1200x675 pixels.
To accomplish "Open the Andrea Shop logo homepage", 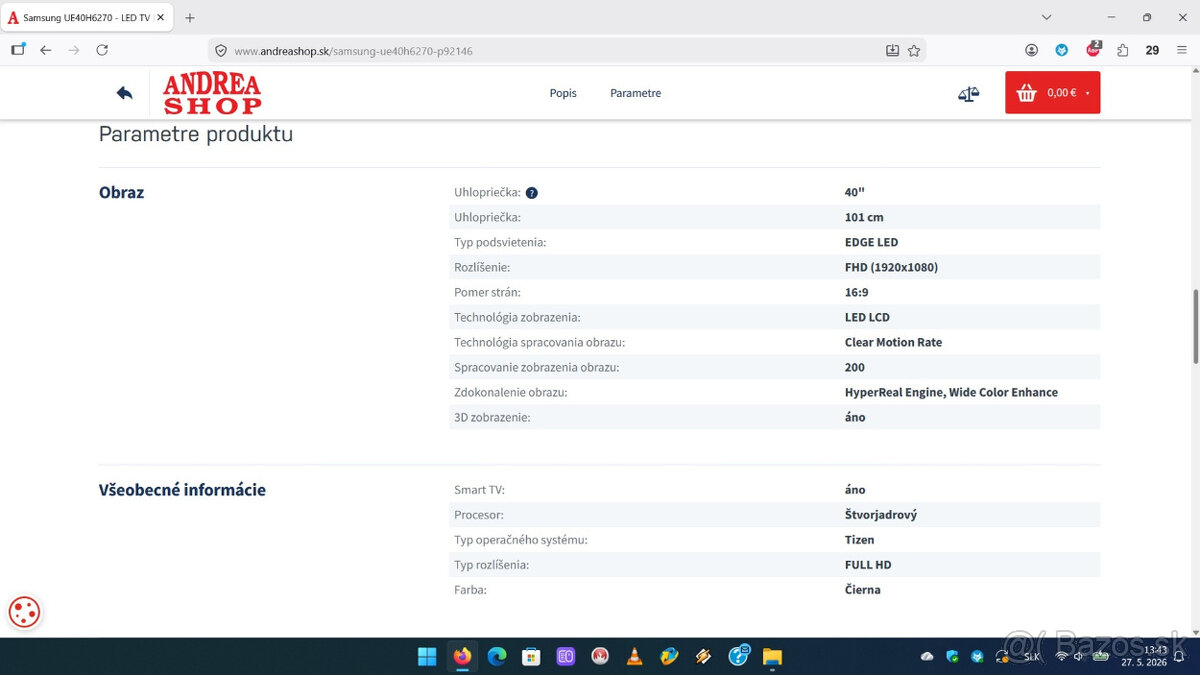I will click(212, 94).
